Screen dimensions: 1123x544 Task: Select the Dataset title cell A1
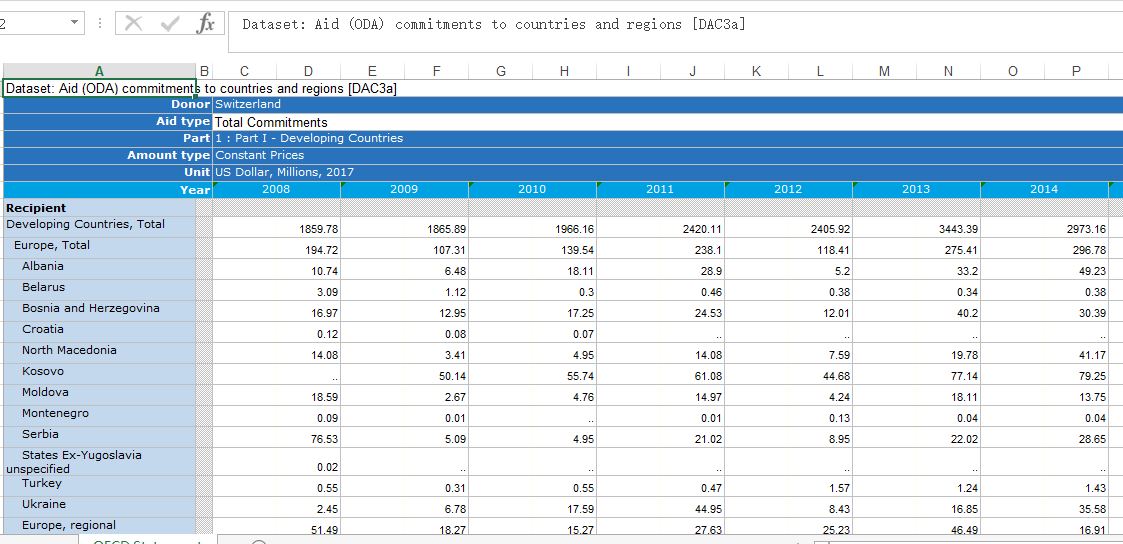coord(100,88)
